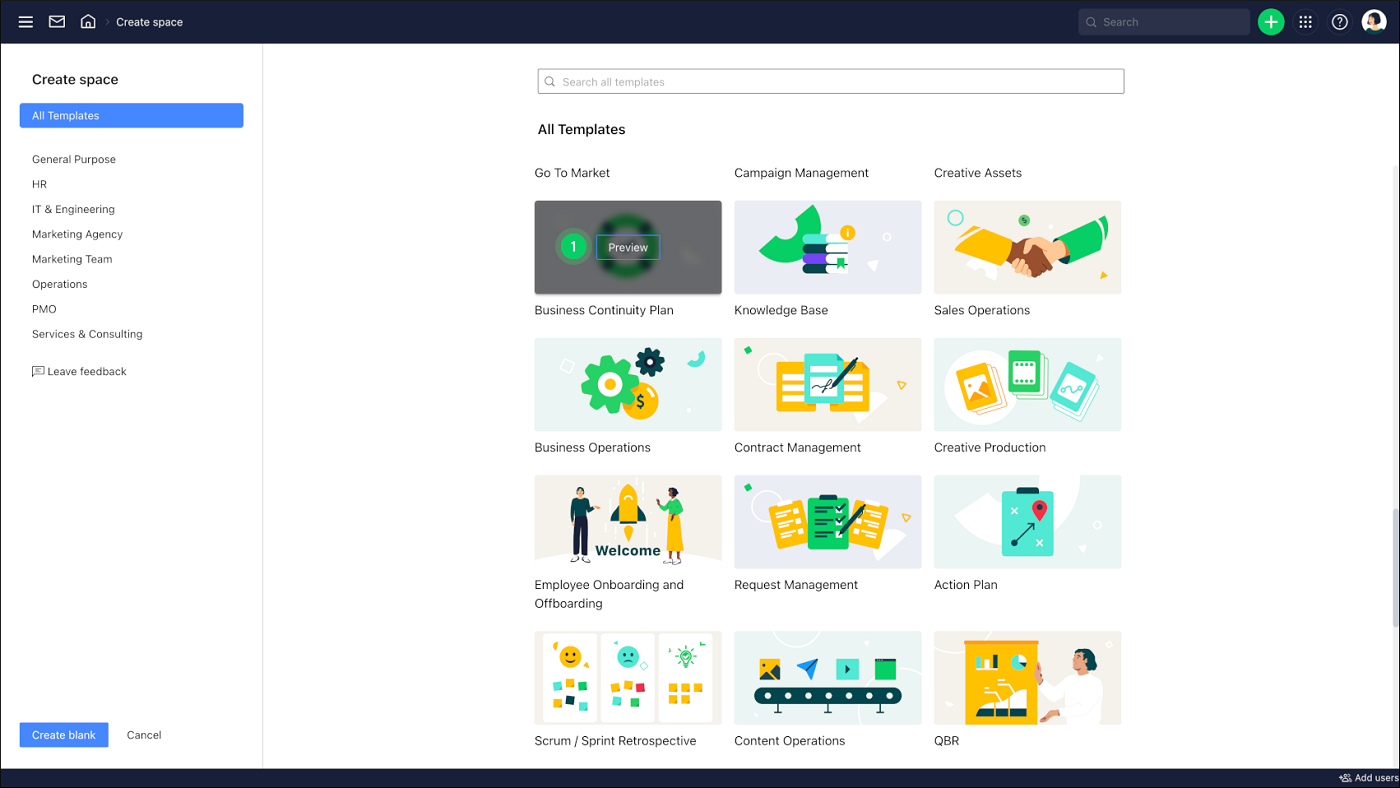1400x788 pixels.
Task: Click the Cancel button
Action: point(144,735)
